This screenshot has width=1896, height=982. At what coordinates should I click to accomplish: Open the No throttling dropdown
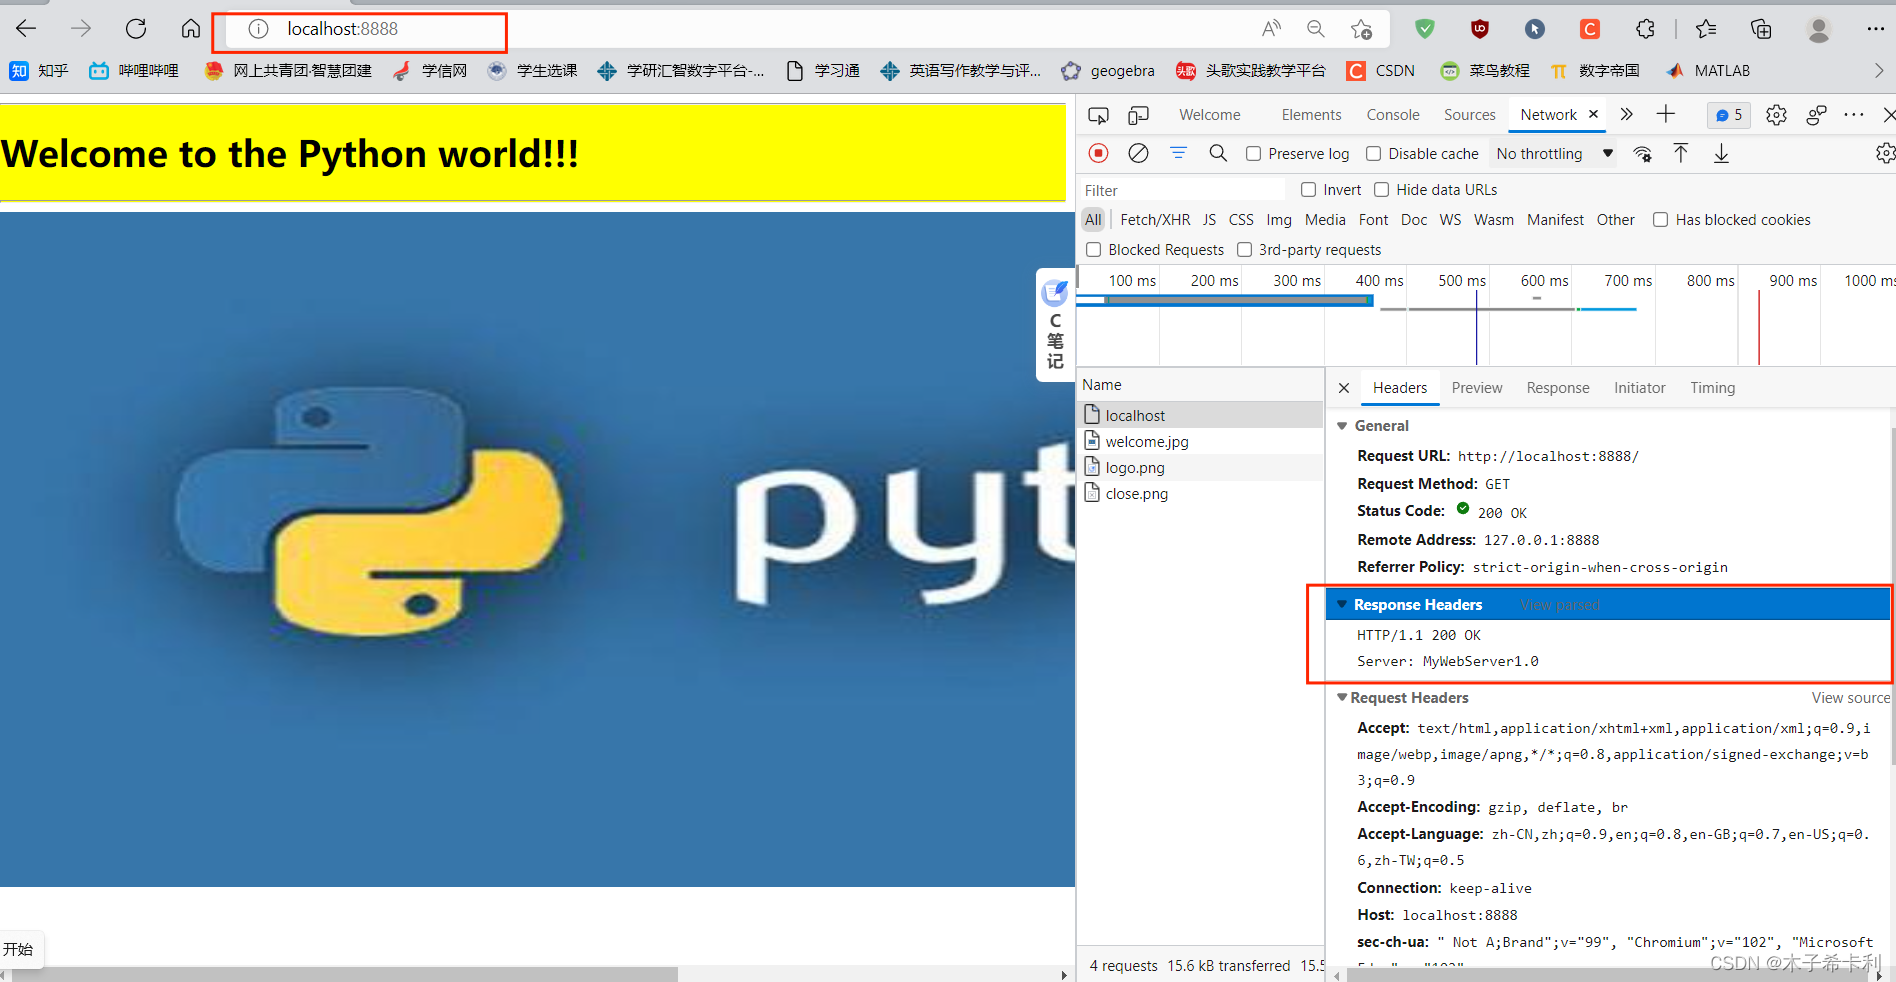1555,154
